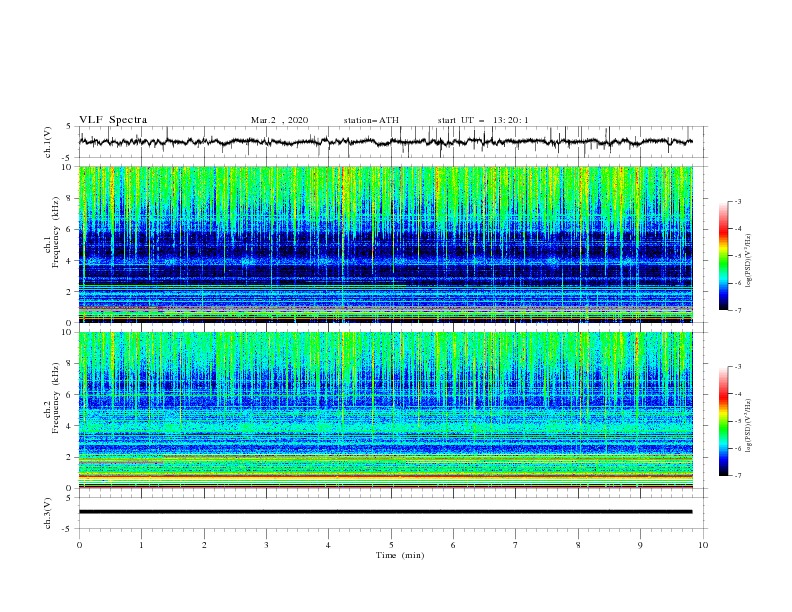Click the "ch.1(V)" waveform axis label
The width and height of the screenshot is (792, 612).
click(48, 142)
